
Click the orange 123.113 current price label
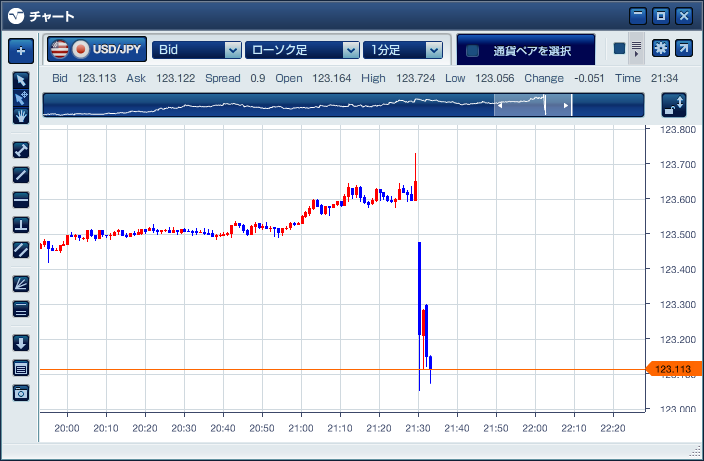click(676, 369)
